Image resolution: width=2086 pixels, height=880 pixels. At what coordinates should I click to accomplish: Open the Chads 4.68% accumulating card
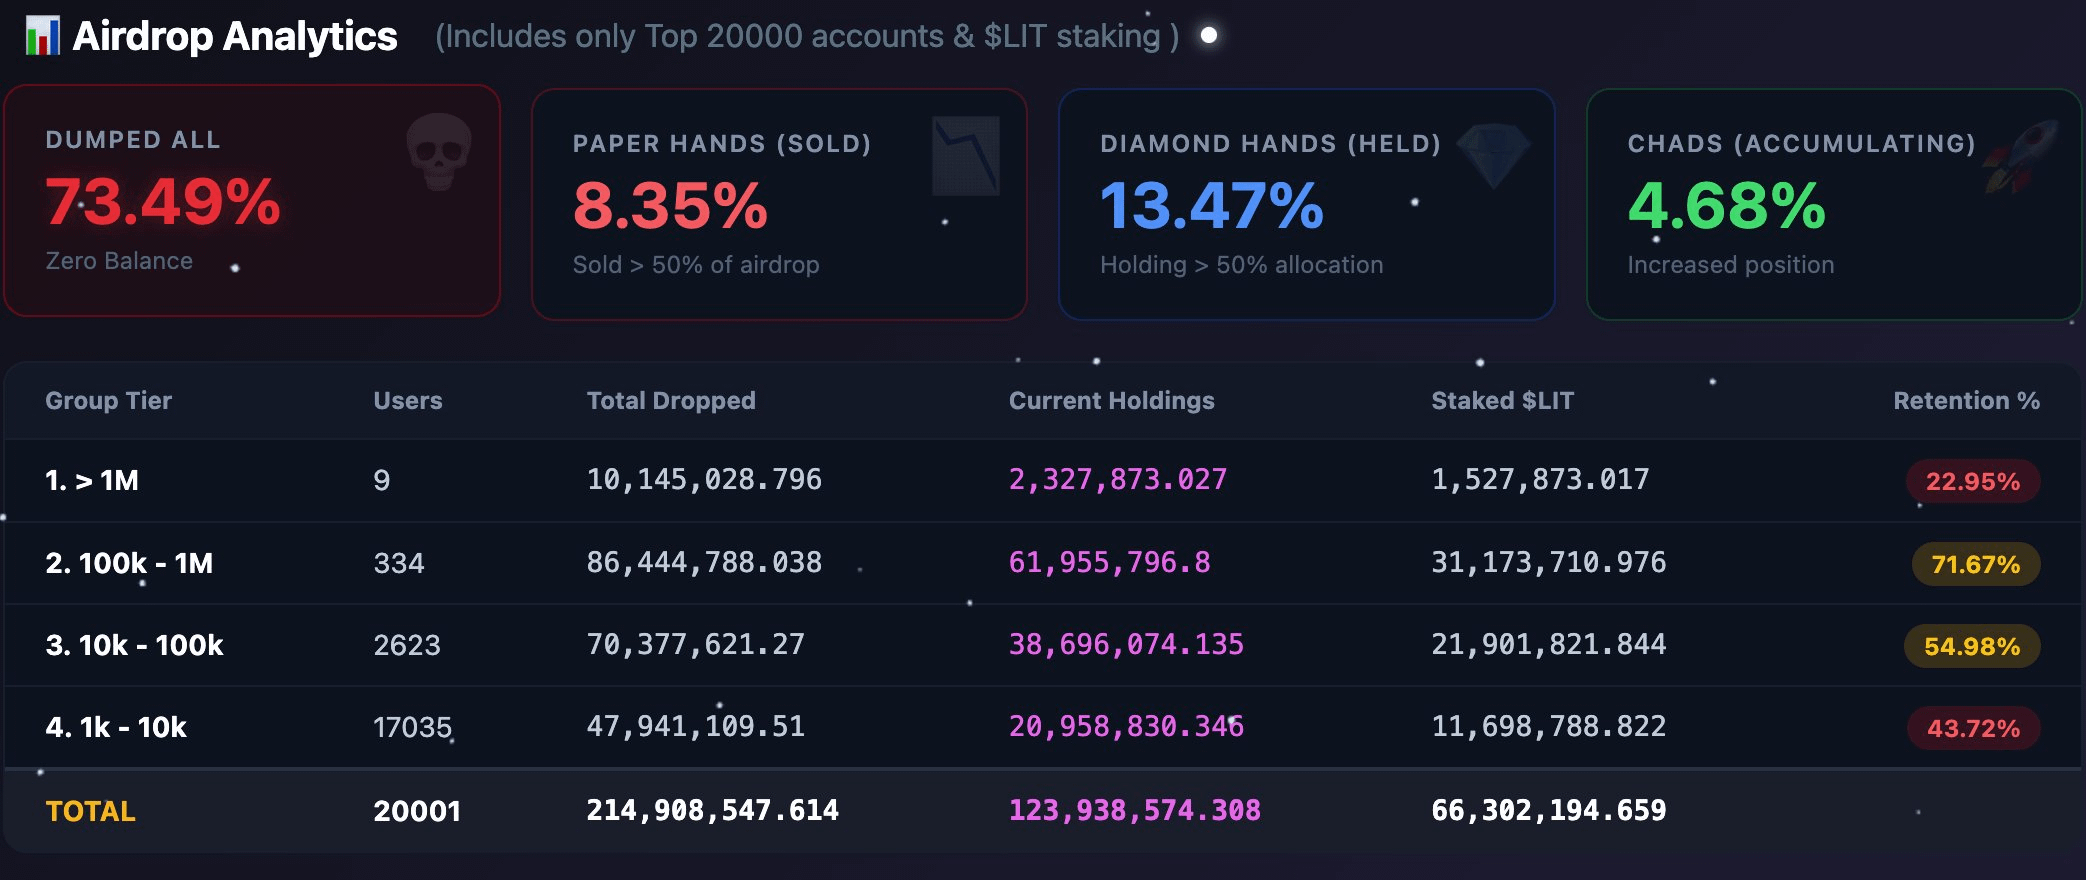[x=1833, y=205]
